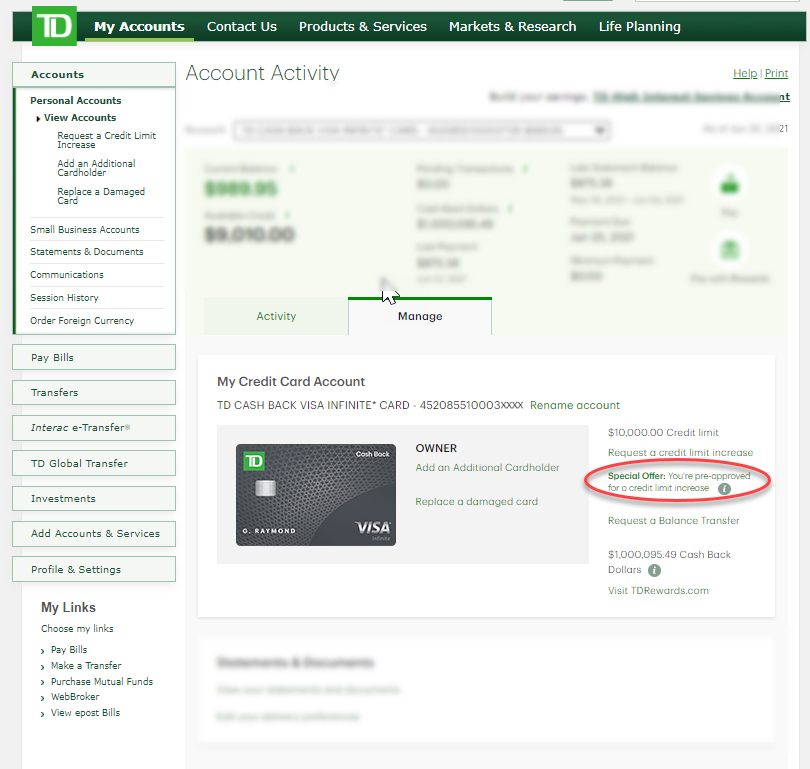Viewport: 810px width, 769px height.
Task: Click Add an Additional Cardholder under Owner
Action: click(487, 468)
